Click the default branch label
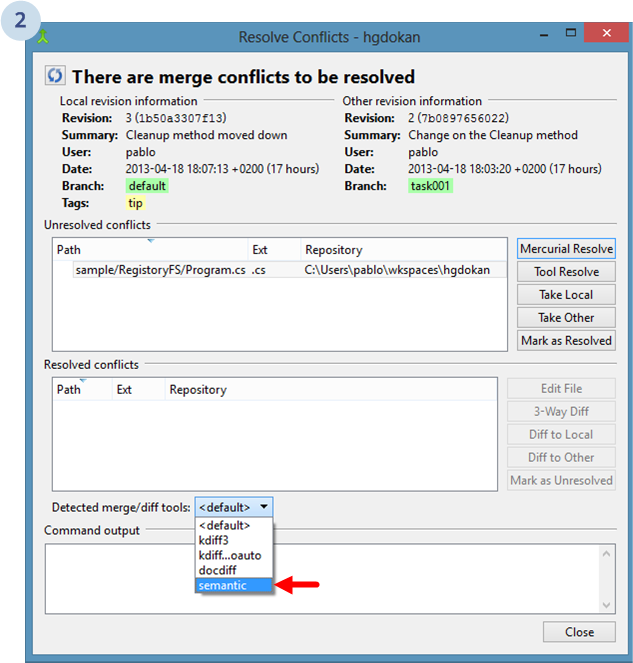The height and width of the screenshot is (663, 633). 147,186
